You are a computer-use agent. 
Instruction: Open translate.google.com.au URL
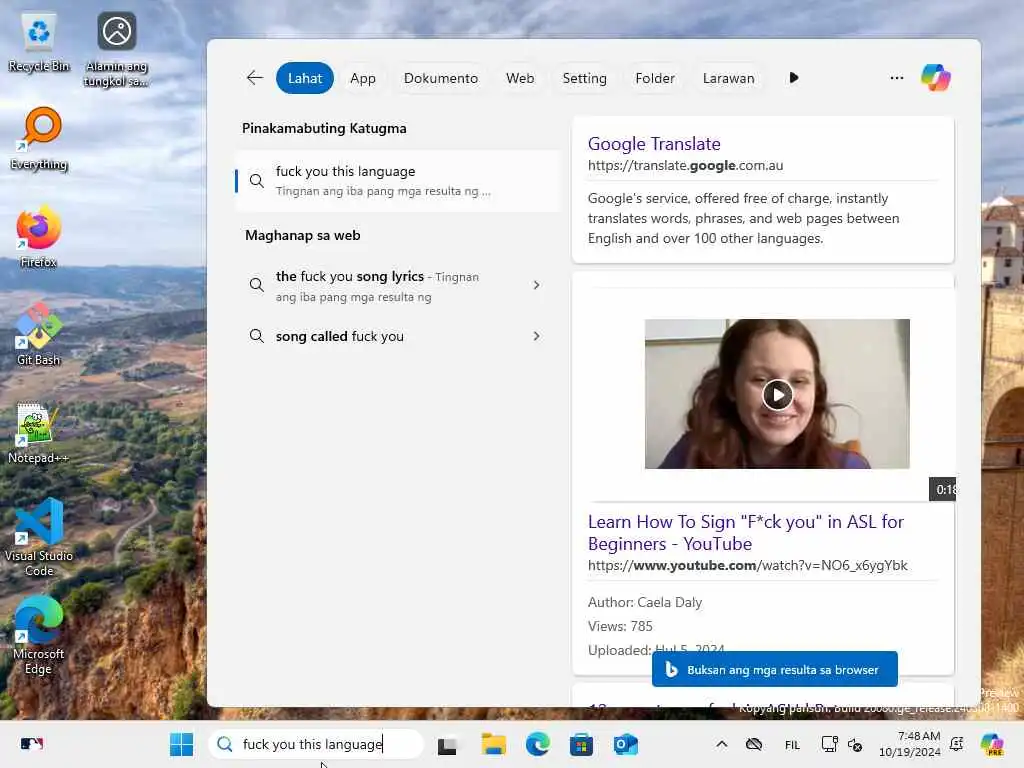click(685, 166)
